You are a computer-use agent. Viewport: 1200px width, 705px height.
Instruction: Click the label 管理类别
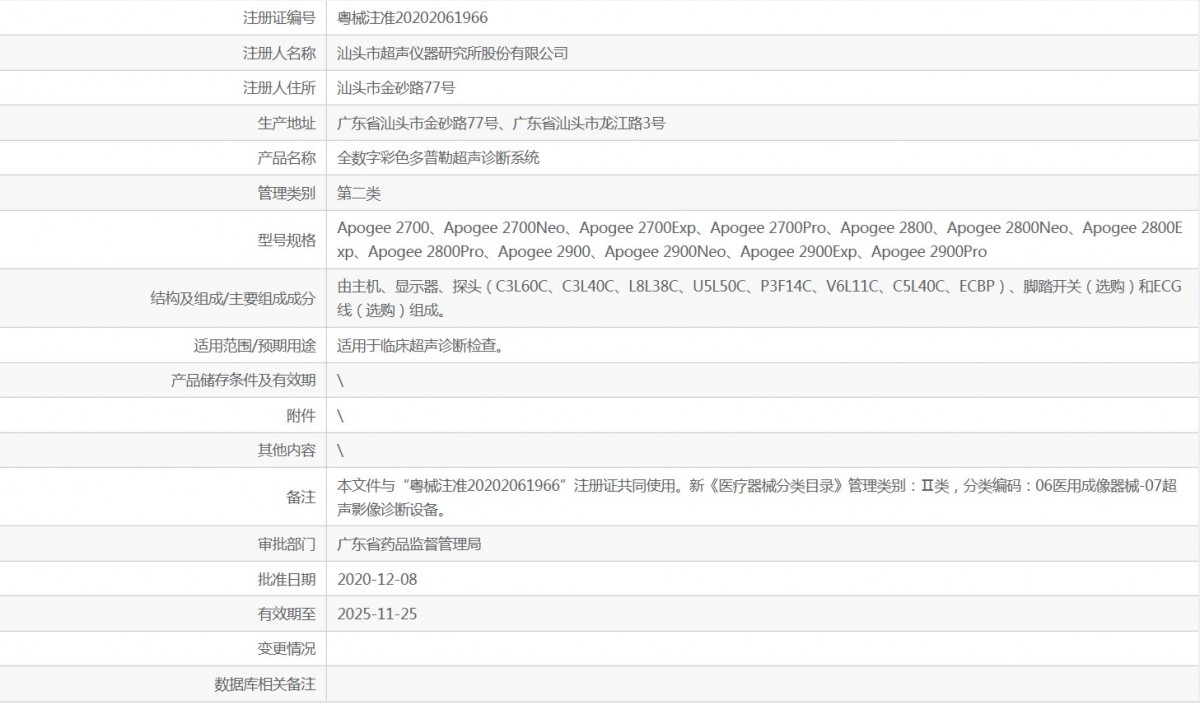pos(287,193)
